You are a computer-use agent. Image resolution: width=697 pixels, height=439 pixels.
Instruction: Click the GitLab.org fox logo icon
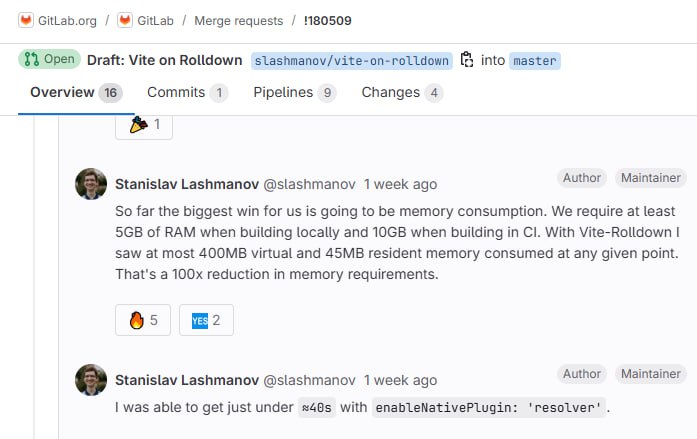[26, 20]
